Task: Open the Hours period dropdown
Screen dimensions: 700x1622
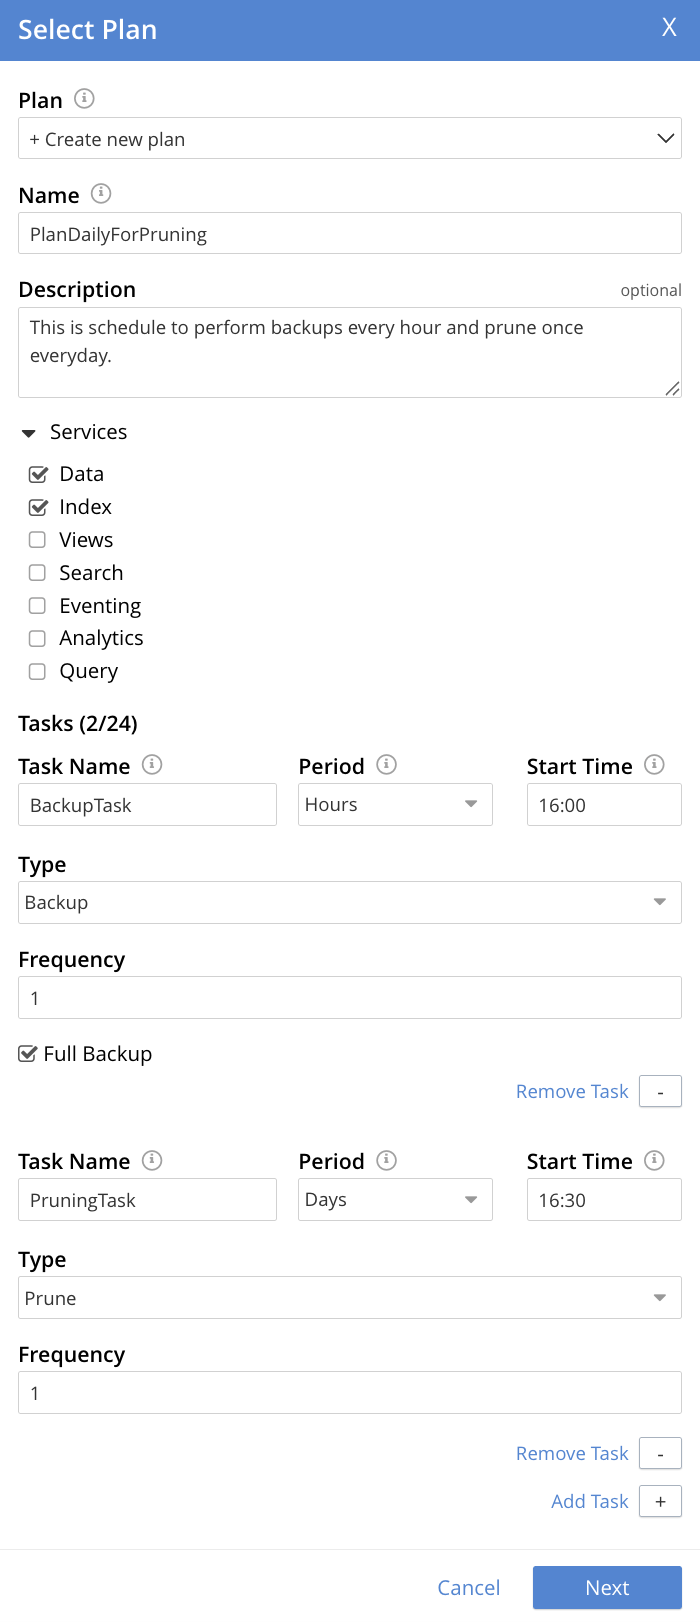Action: pos(395,805)
